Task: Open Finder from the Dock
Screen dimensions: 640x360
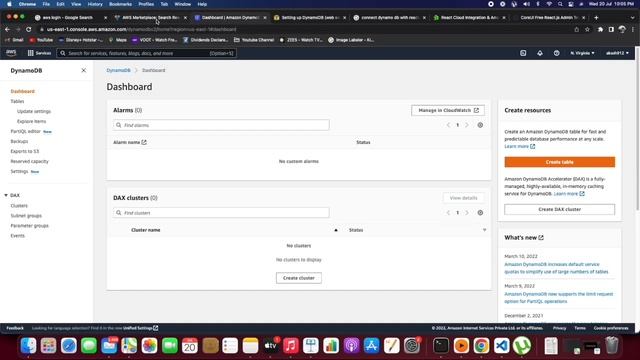Action: pos(29,346)
